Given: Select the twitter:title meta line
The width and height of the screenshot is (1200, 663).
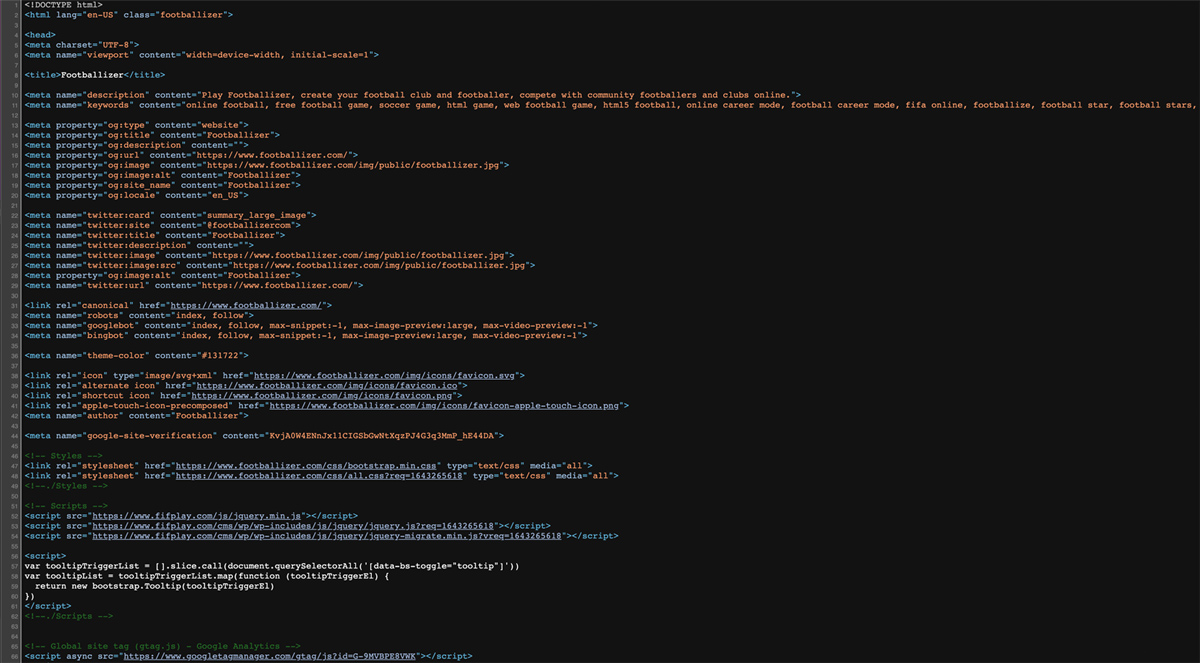Looking at the screenshot, I should point(154,235).
